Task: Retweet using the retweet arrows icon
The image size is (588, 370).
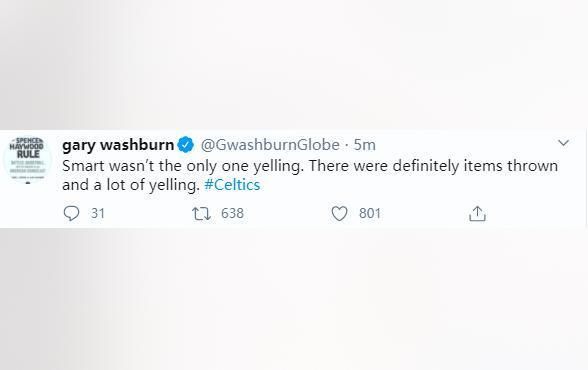Action: click(201, 214)
